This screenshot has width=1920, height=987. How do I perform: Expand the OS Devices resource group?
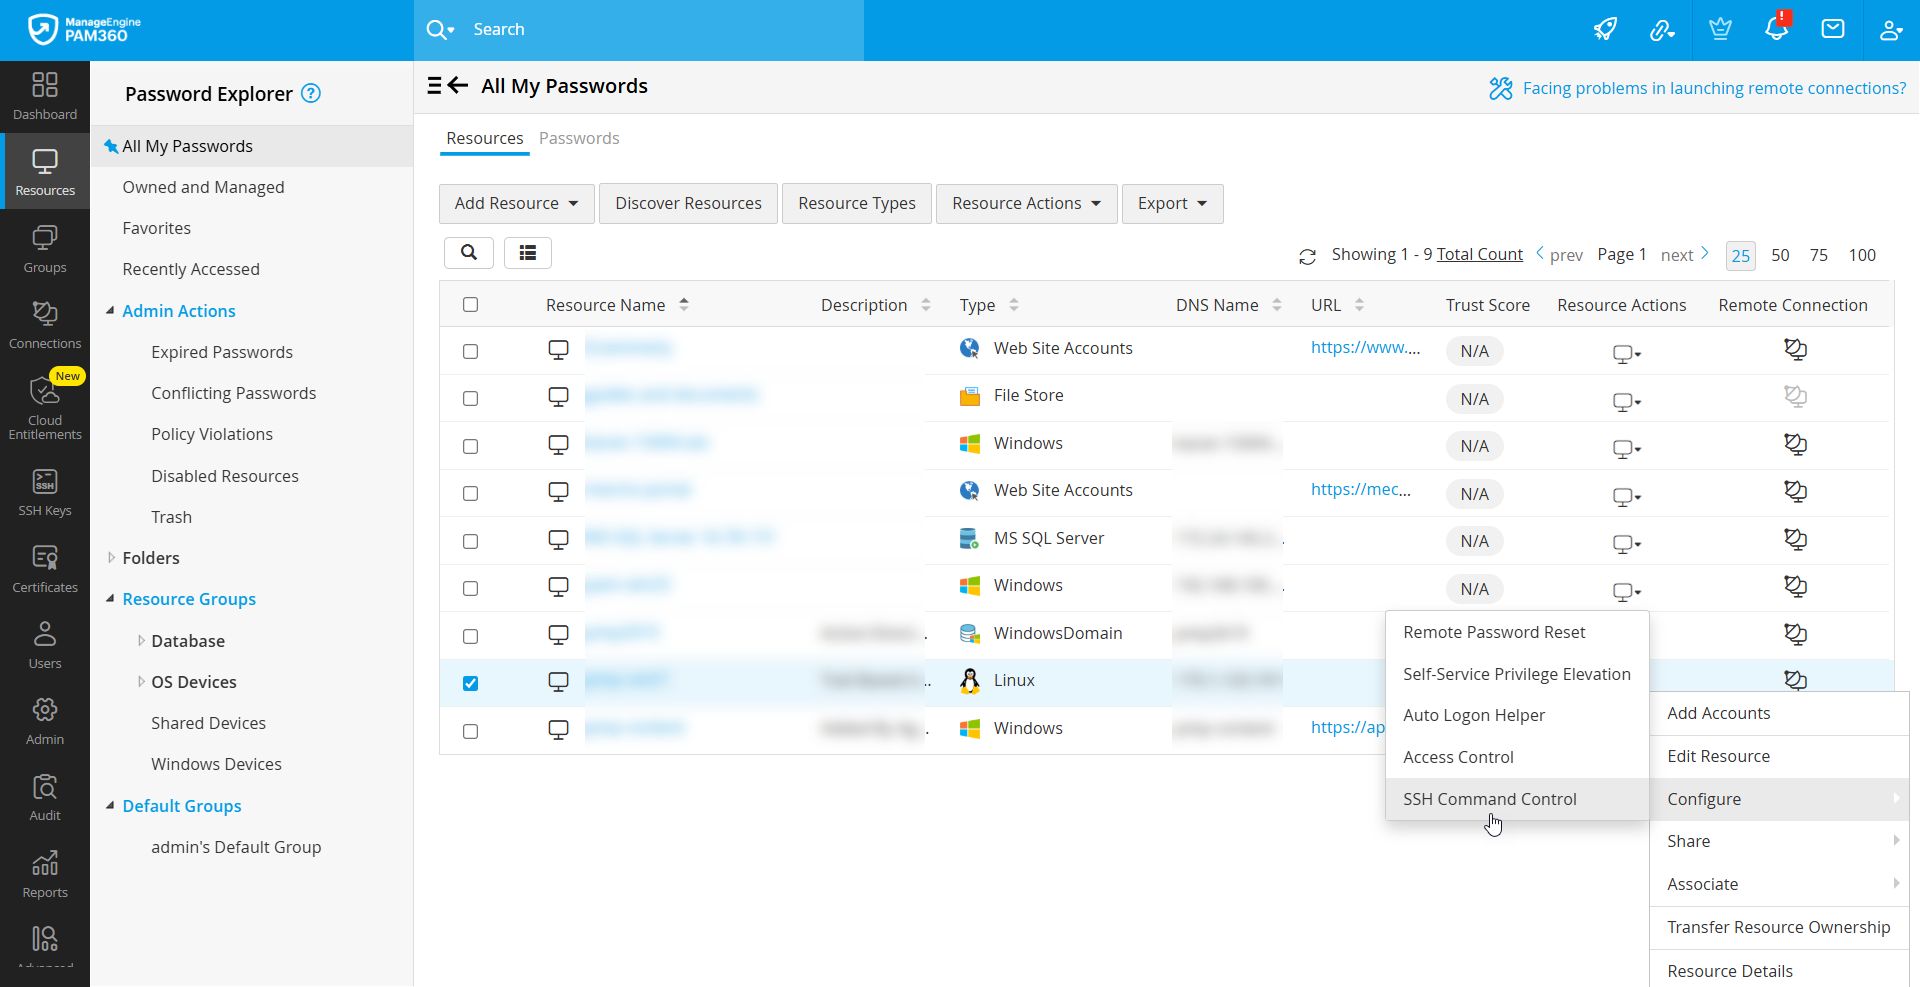pyautogui.click(x=141, y=682)
